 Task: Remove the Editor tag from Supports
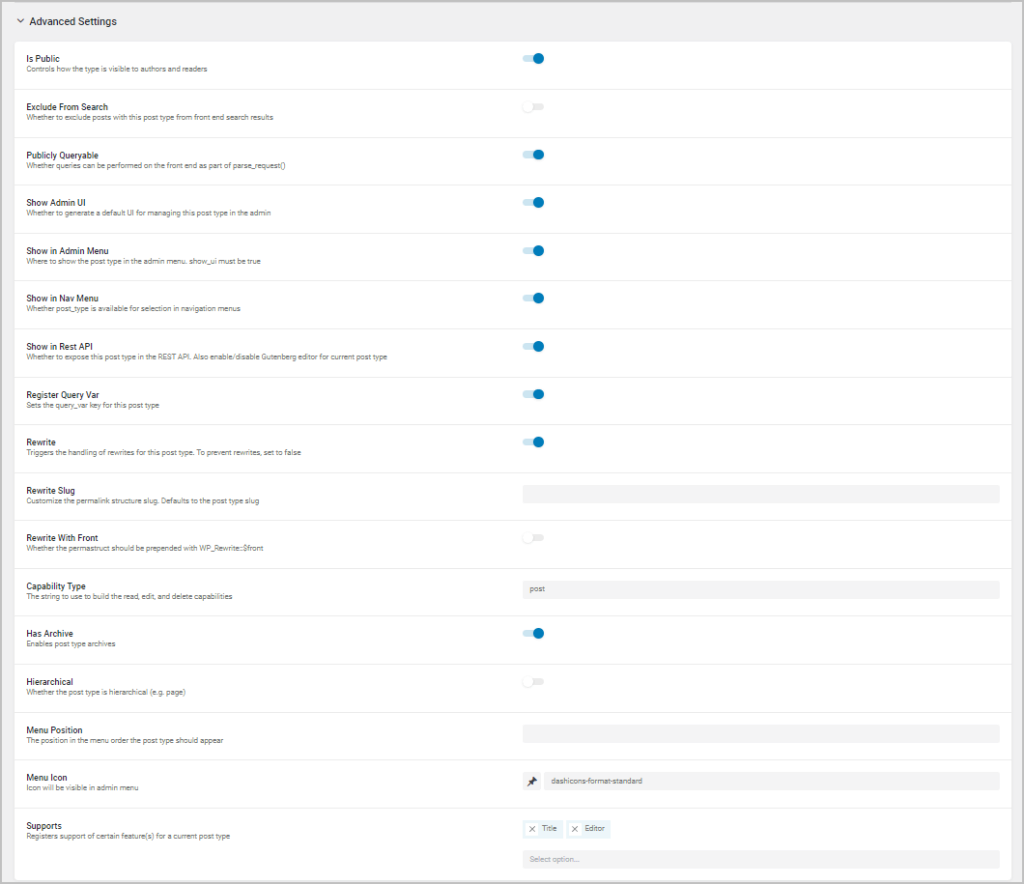[x=575, y=829]
